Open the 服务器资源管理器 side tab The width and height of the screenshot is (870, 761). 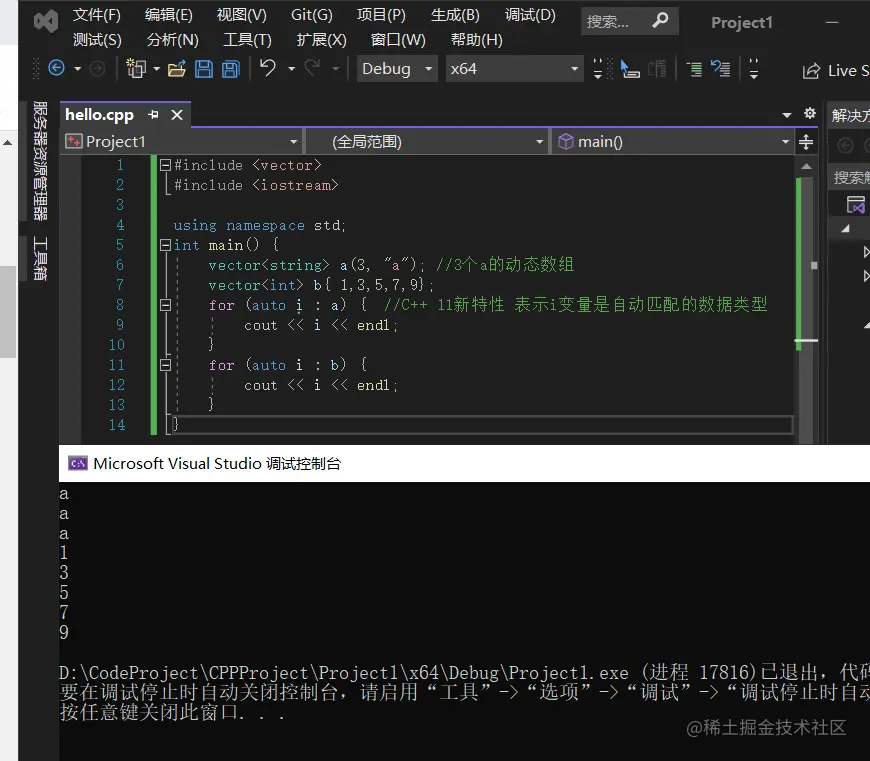tap(40, 161)
